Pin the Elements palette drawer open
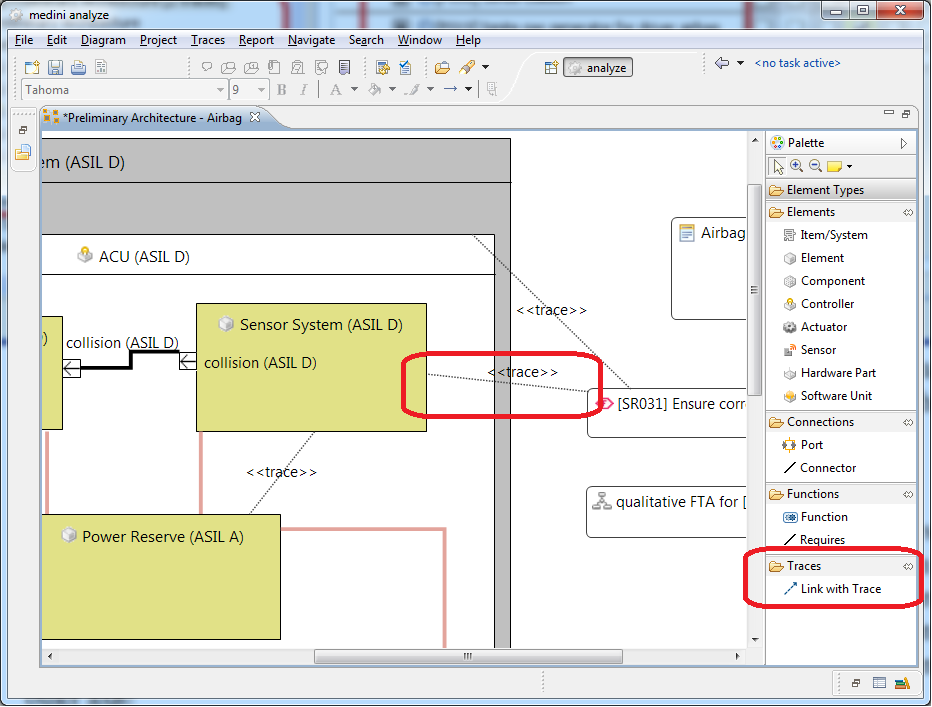Screen dimensions: 932x707 [x=908, y=212]
